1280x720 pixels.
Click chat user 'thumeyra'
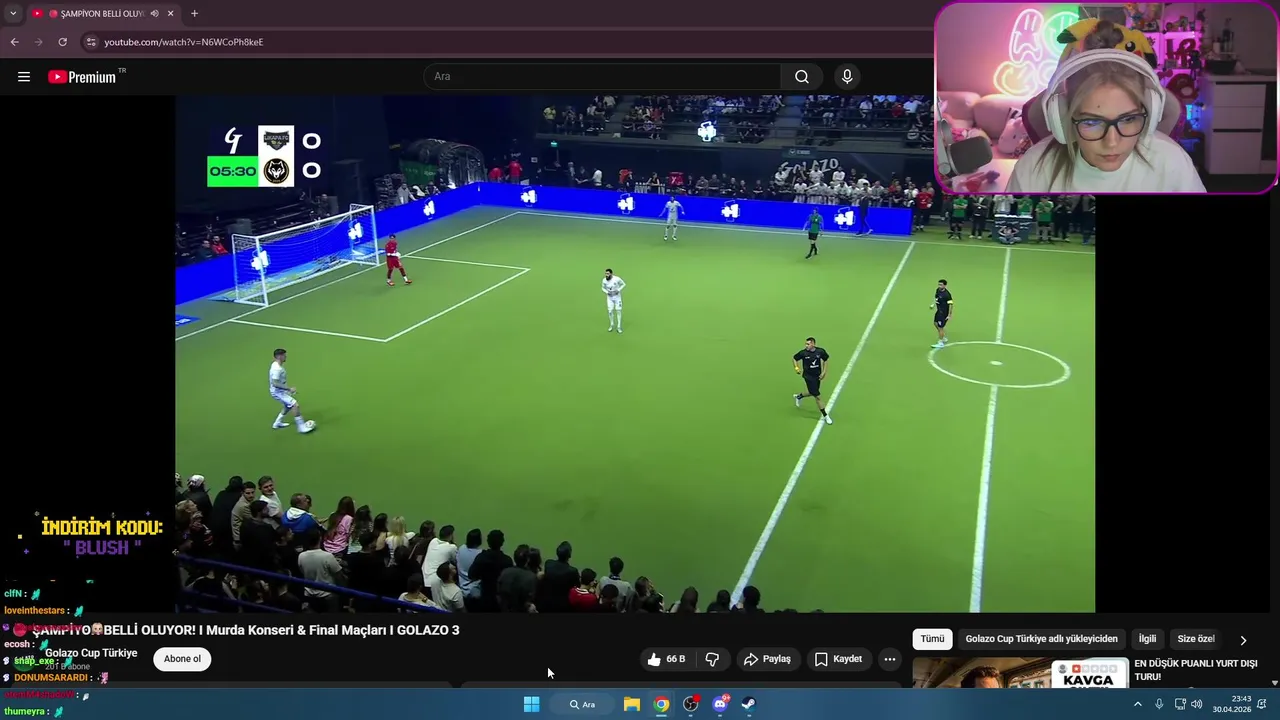24,711
